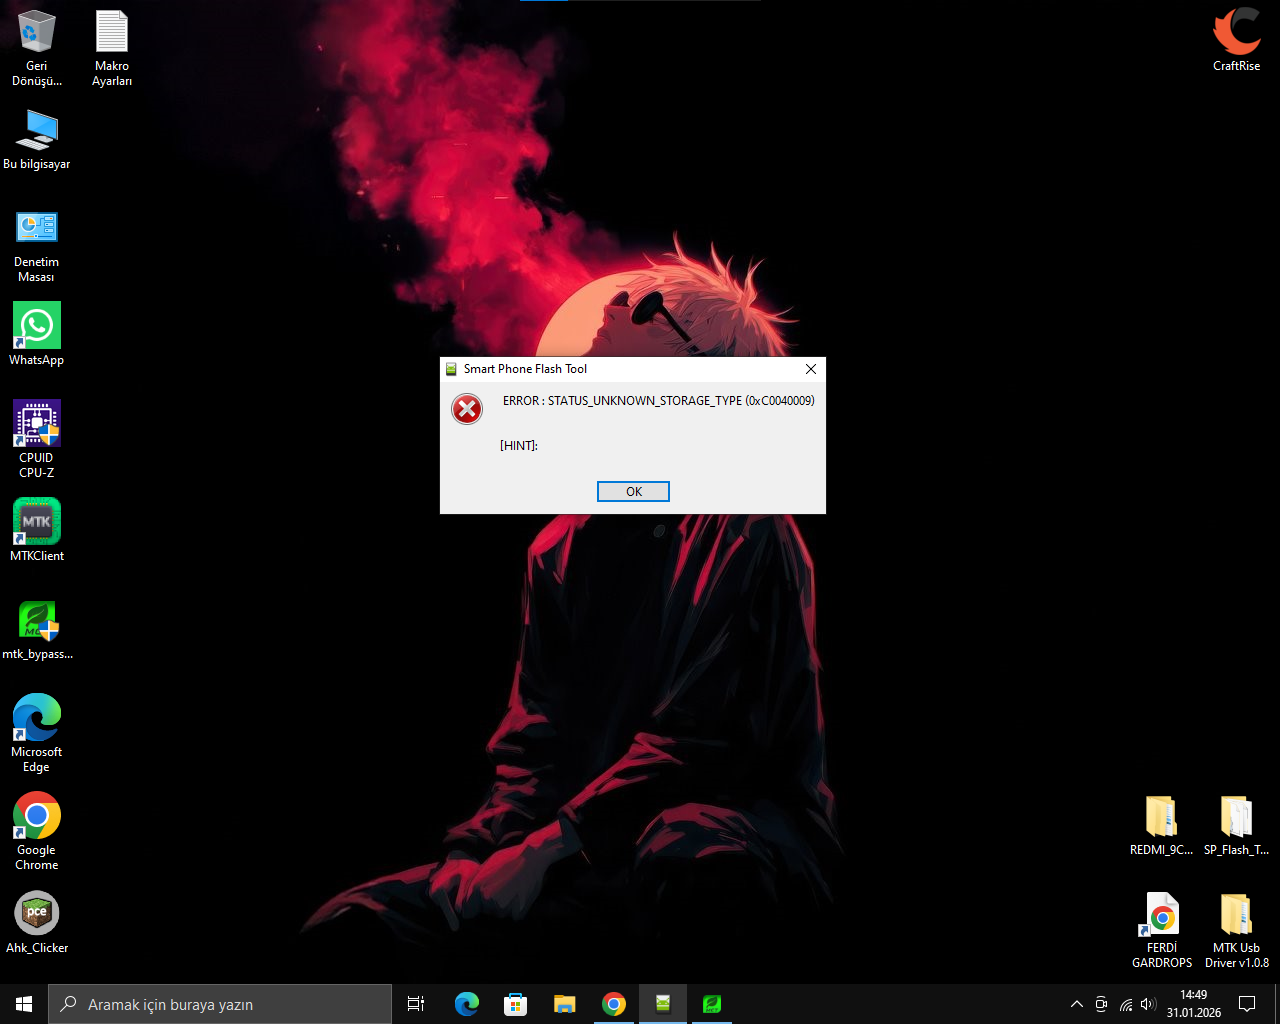
Task: Select the FERDİ GARDROPS shortcut icon
Action: 1161,930
